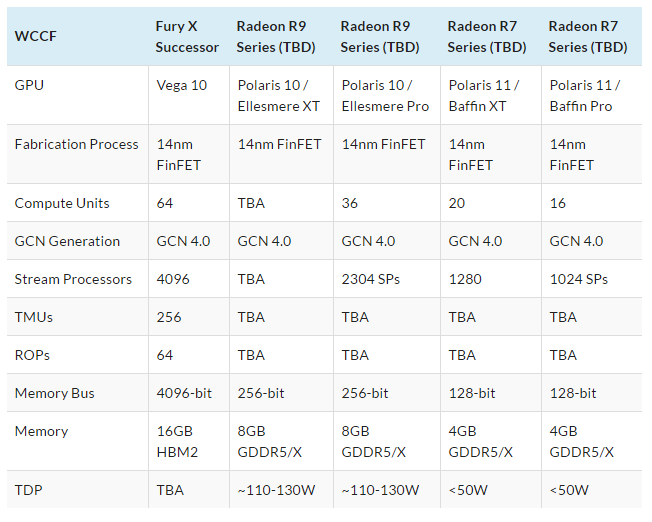
Task: Select the 2304 SPs cell
Action: click(371, 280)
